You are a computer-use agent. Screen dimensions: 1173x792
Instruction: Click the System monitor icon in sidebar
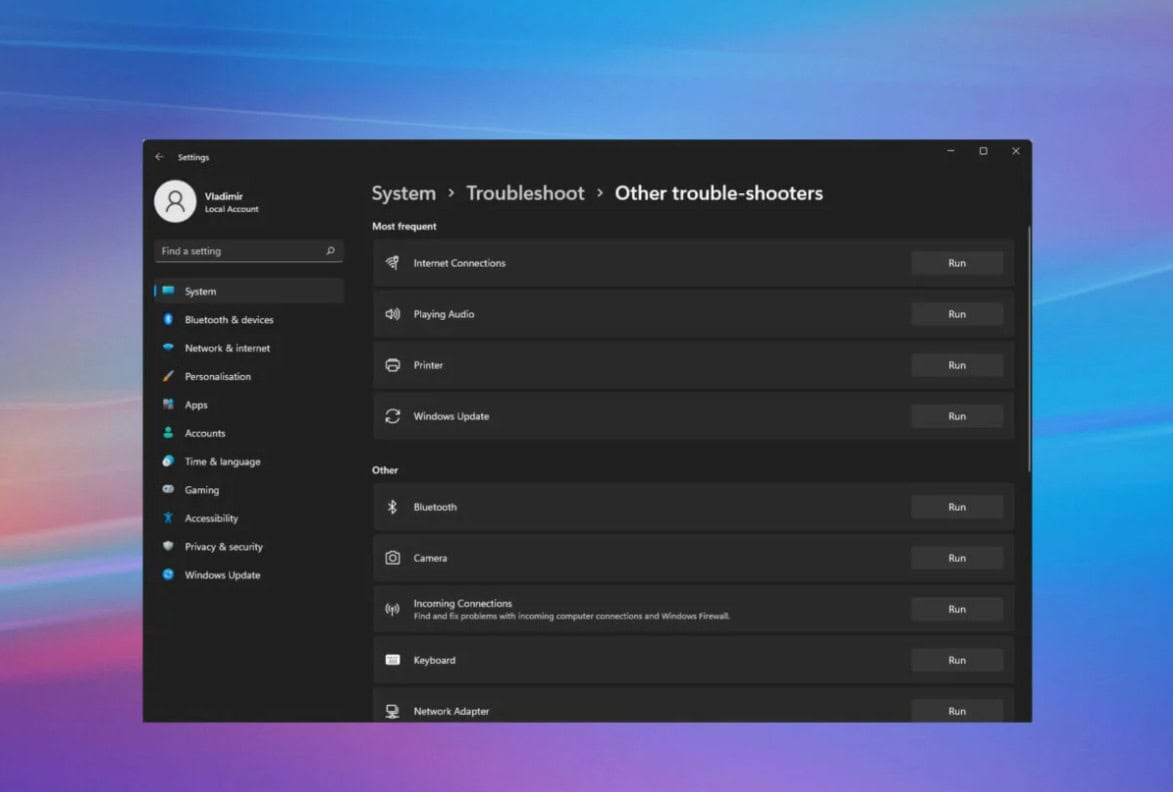(168, 291)
